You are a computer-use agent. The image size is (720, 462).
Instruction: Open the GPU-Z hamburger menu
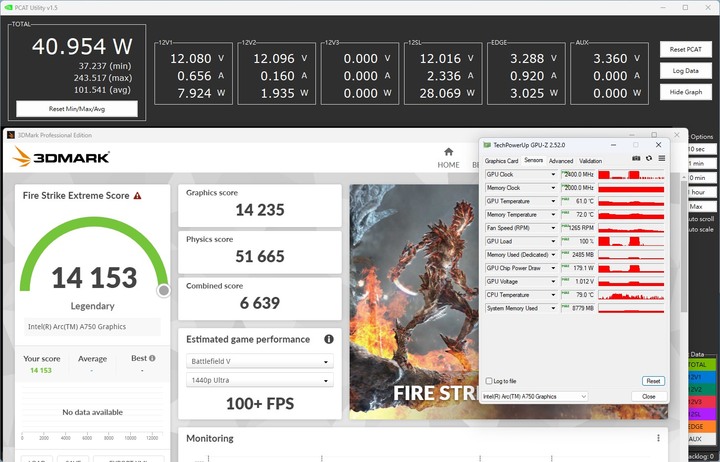[x=662, y=158]
